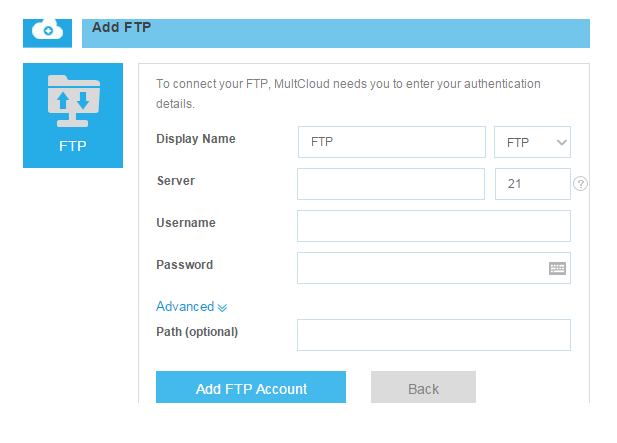Open the FTP protocol dropdown

[532, 142]
